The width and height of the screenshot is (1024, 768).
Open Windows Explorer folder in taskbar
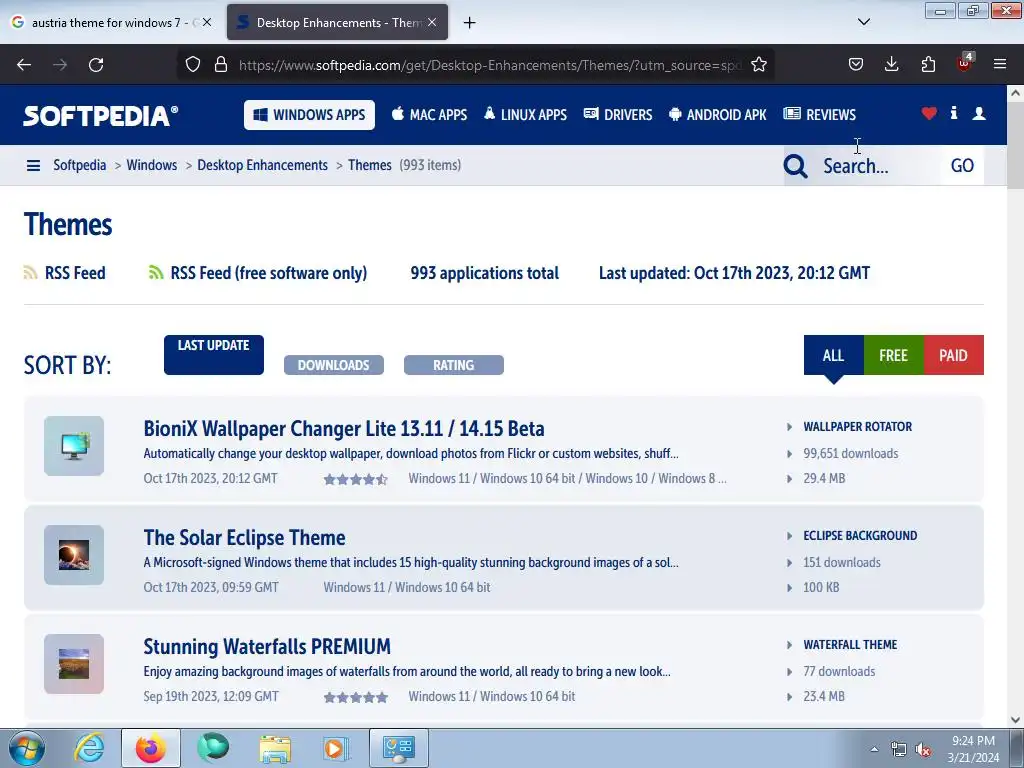pyautogui.click(x=275, y=748)
